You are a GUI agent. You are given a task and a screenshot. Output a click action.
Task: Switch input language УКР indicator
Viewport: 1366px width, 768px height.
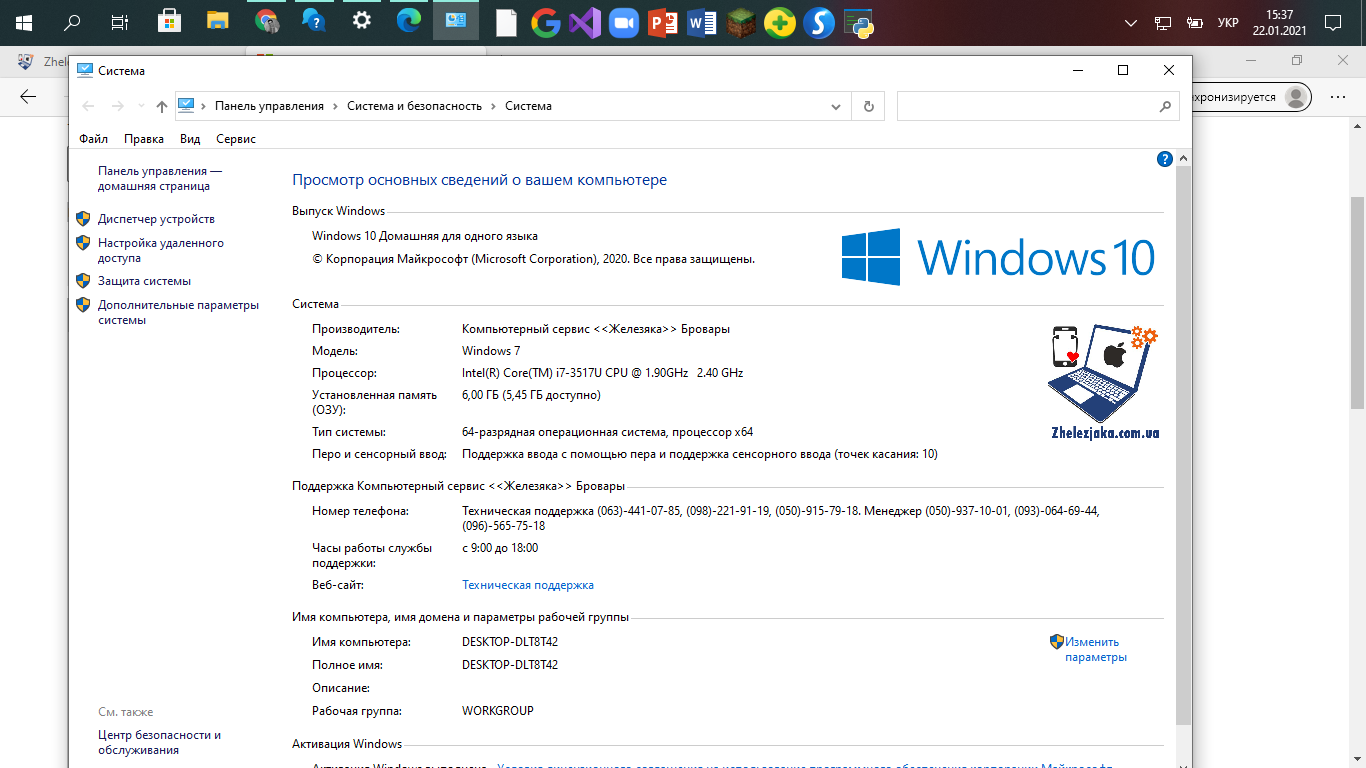[1228, 22]
